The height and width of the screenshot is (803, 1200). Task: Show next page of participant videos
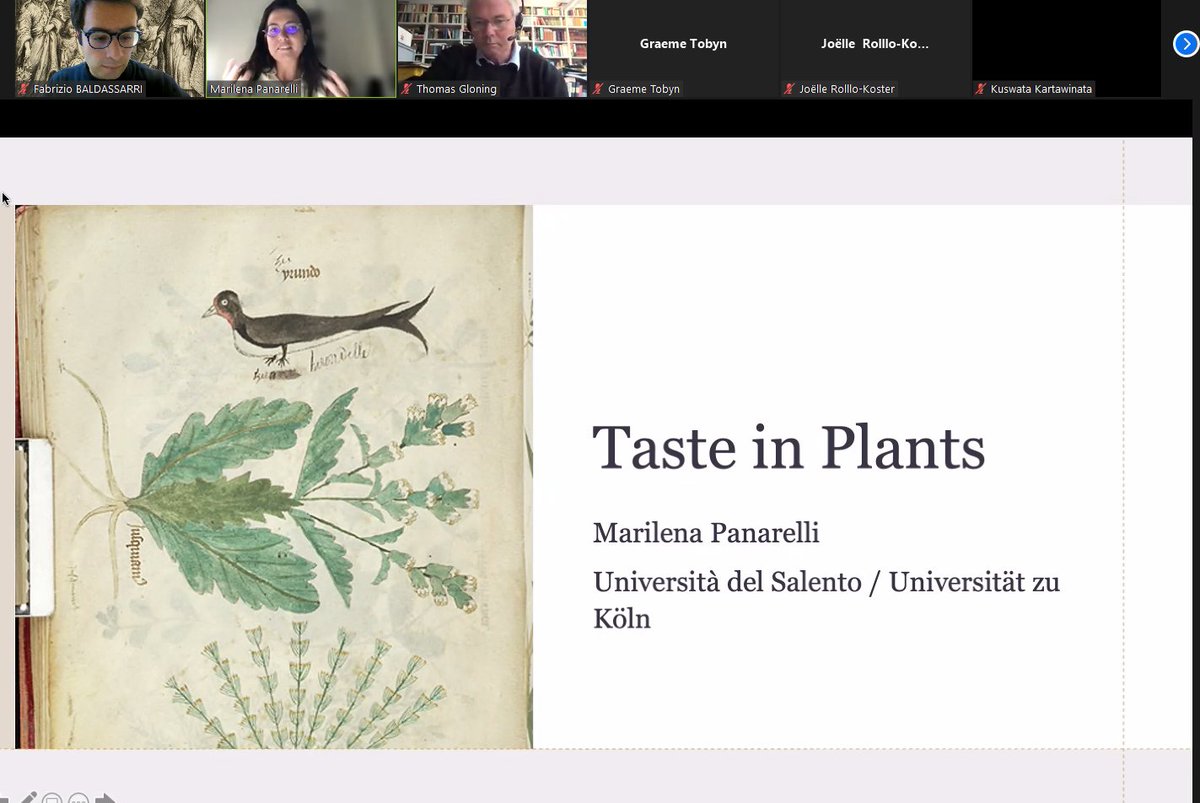point(1185,43)
